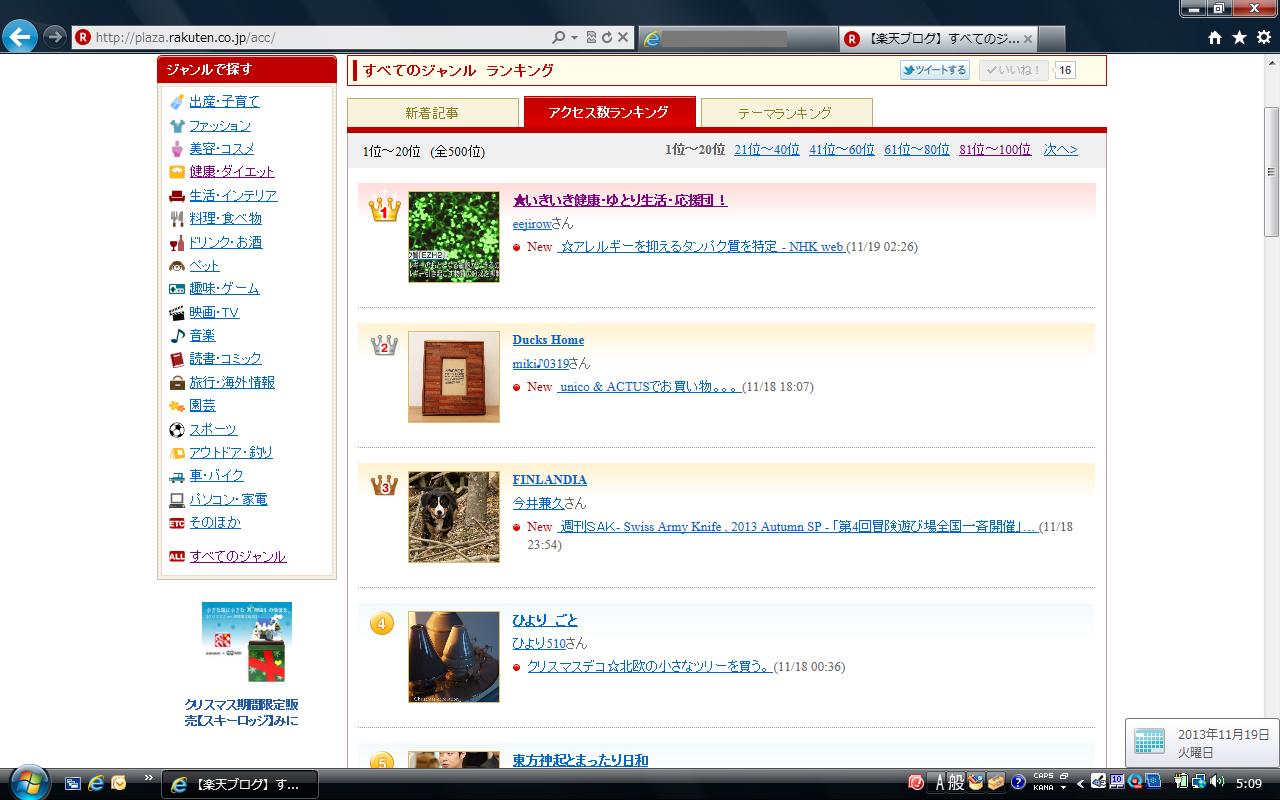Click the volume speaker tray icon

coord(1217,782)
